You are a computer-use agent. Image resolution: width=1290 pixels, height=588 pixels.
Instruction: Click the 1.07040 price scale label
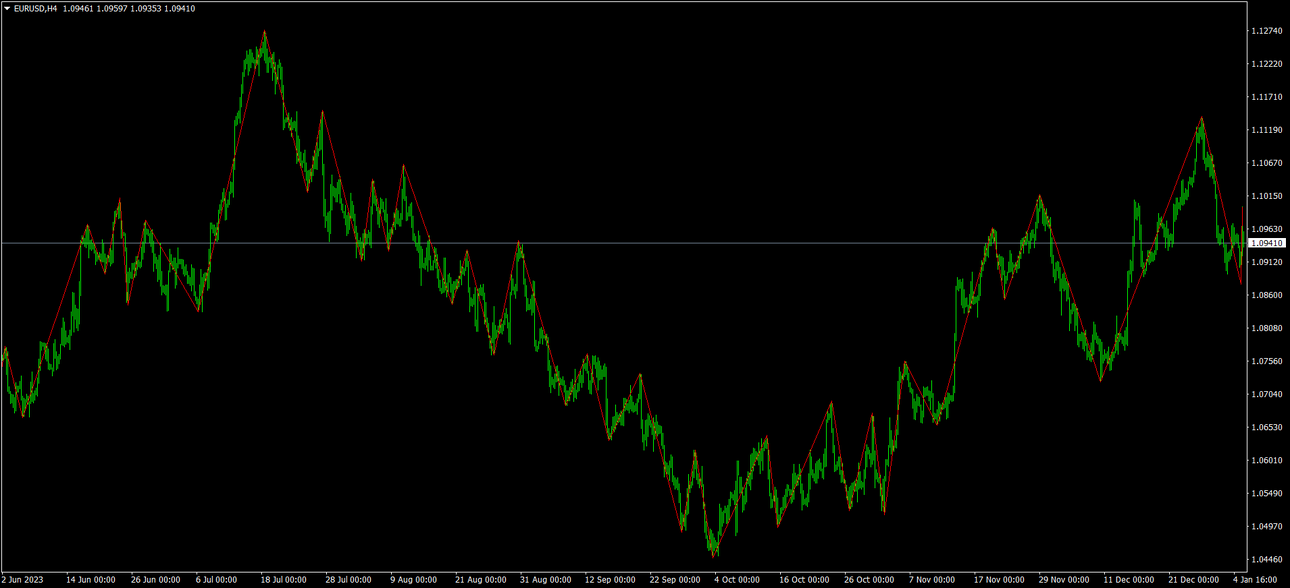tap(1267, 394)
